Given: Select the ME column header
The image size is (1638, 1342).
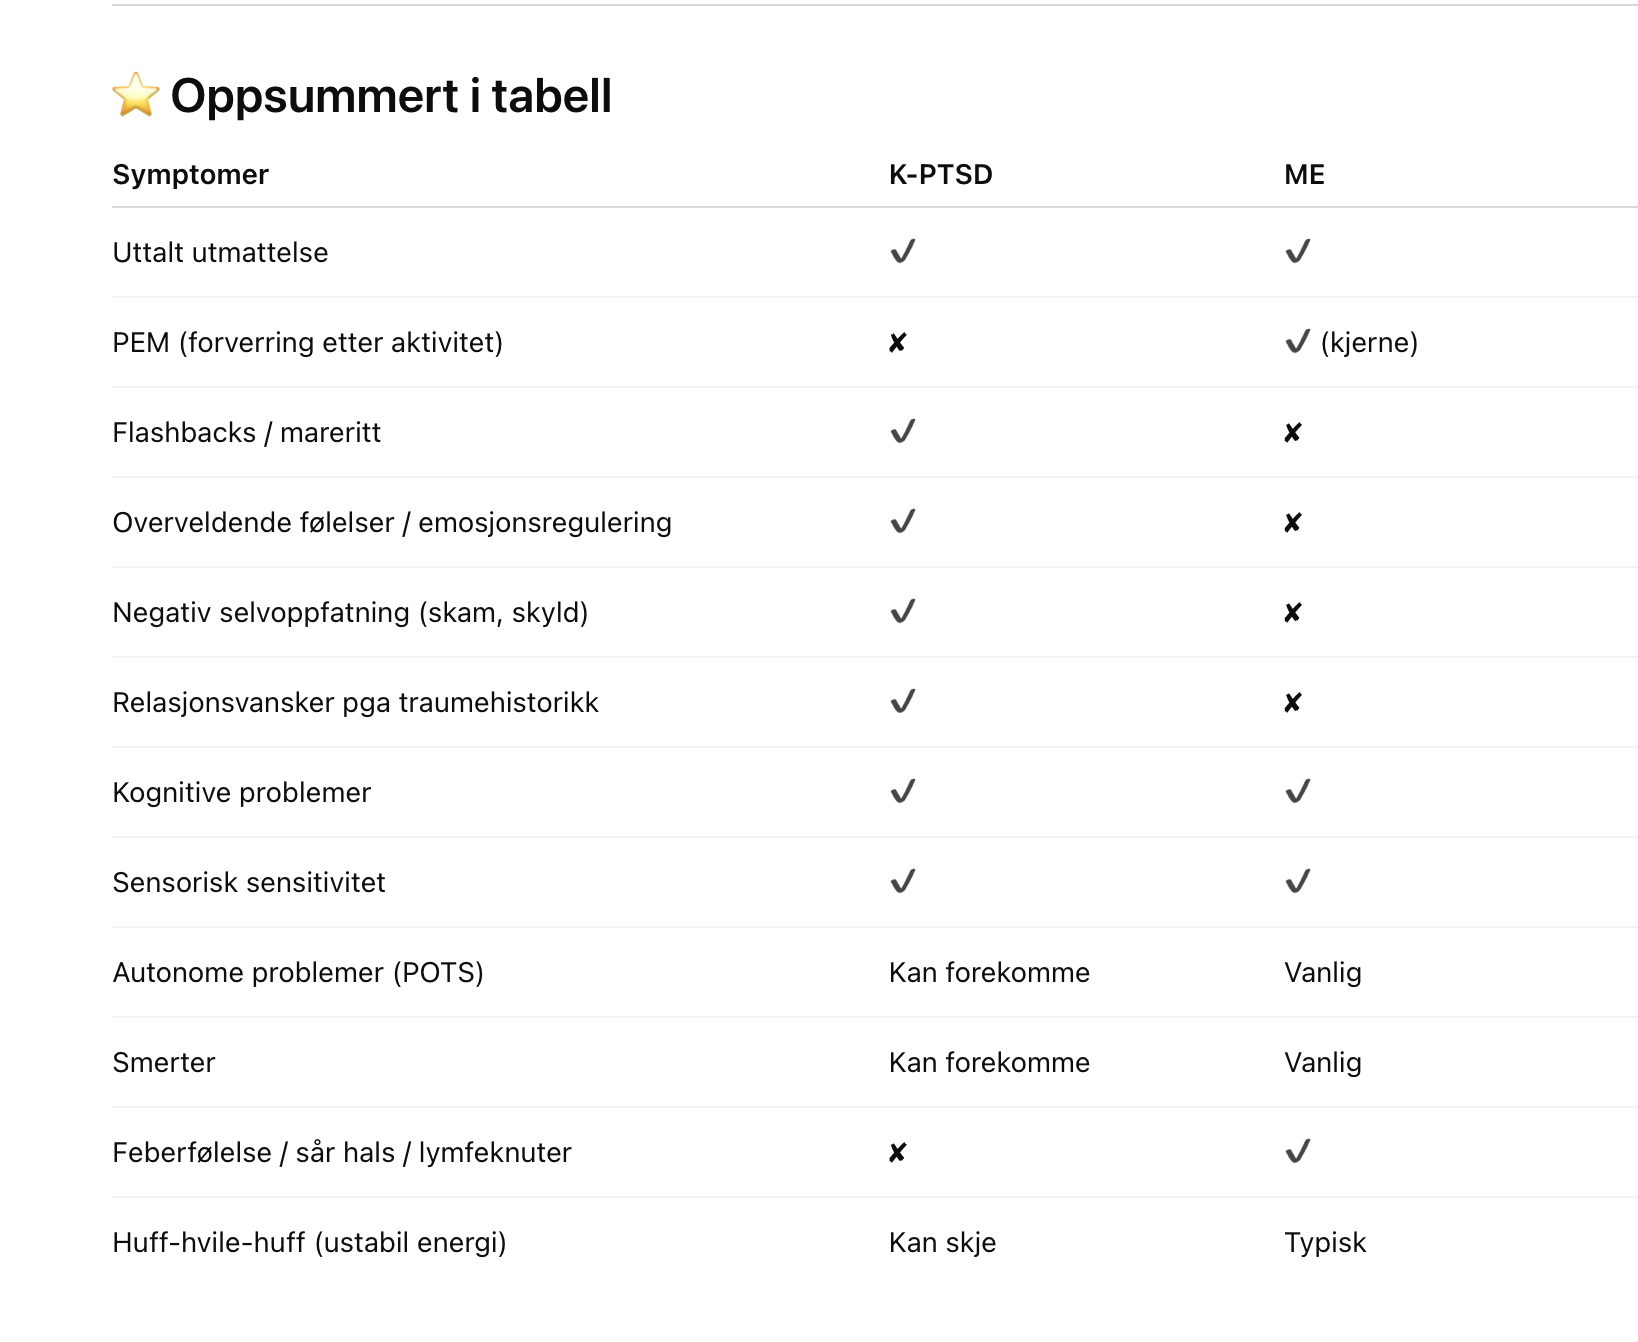Looking at the screenshot, I should coord(1304,175).
